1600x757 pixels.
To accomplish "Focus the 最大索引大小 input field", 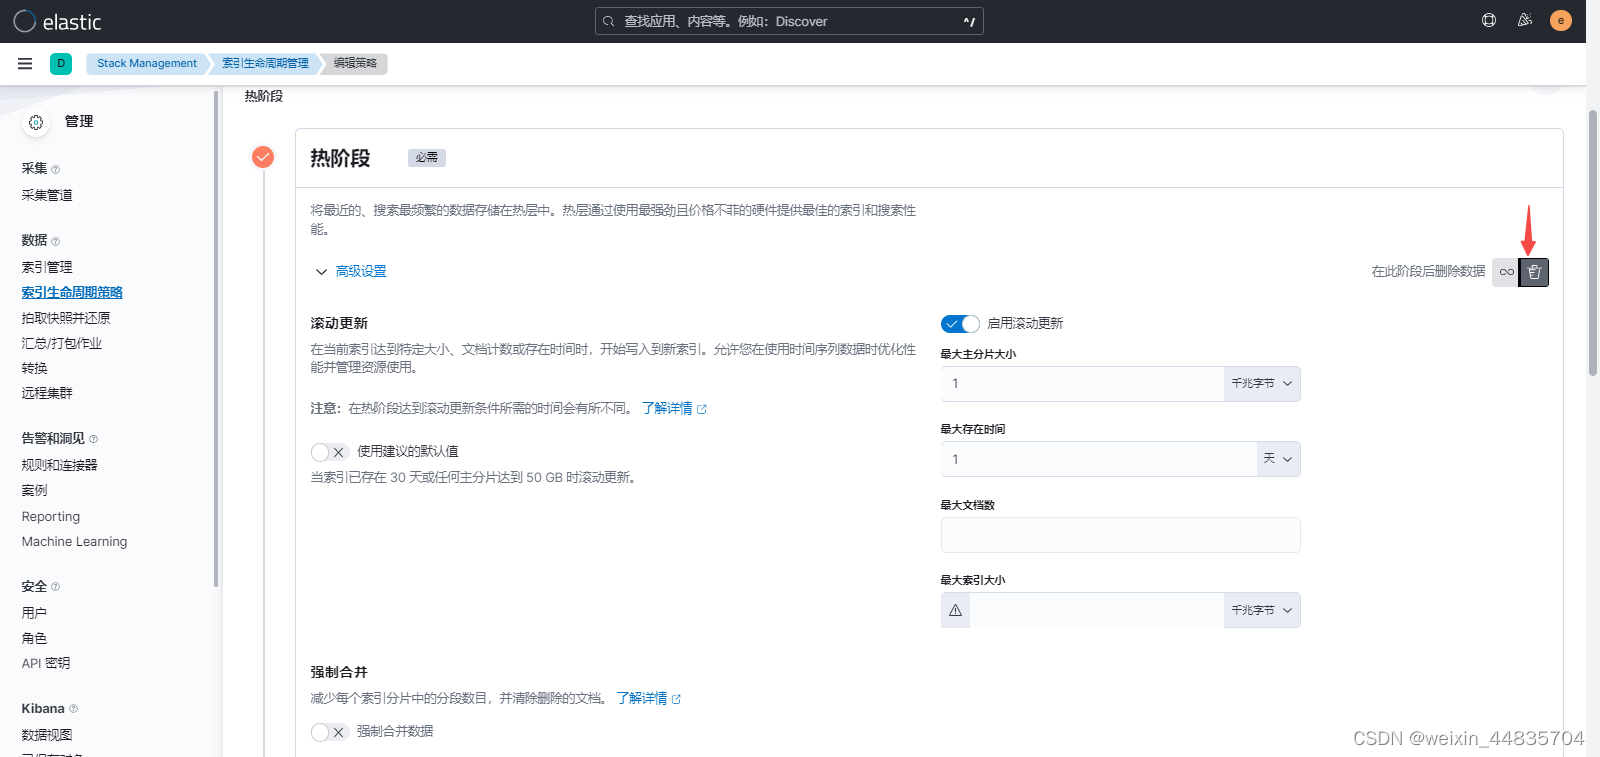I will (1097, 610).
